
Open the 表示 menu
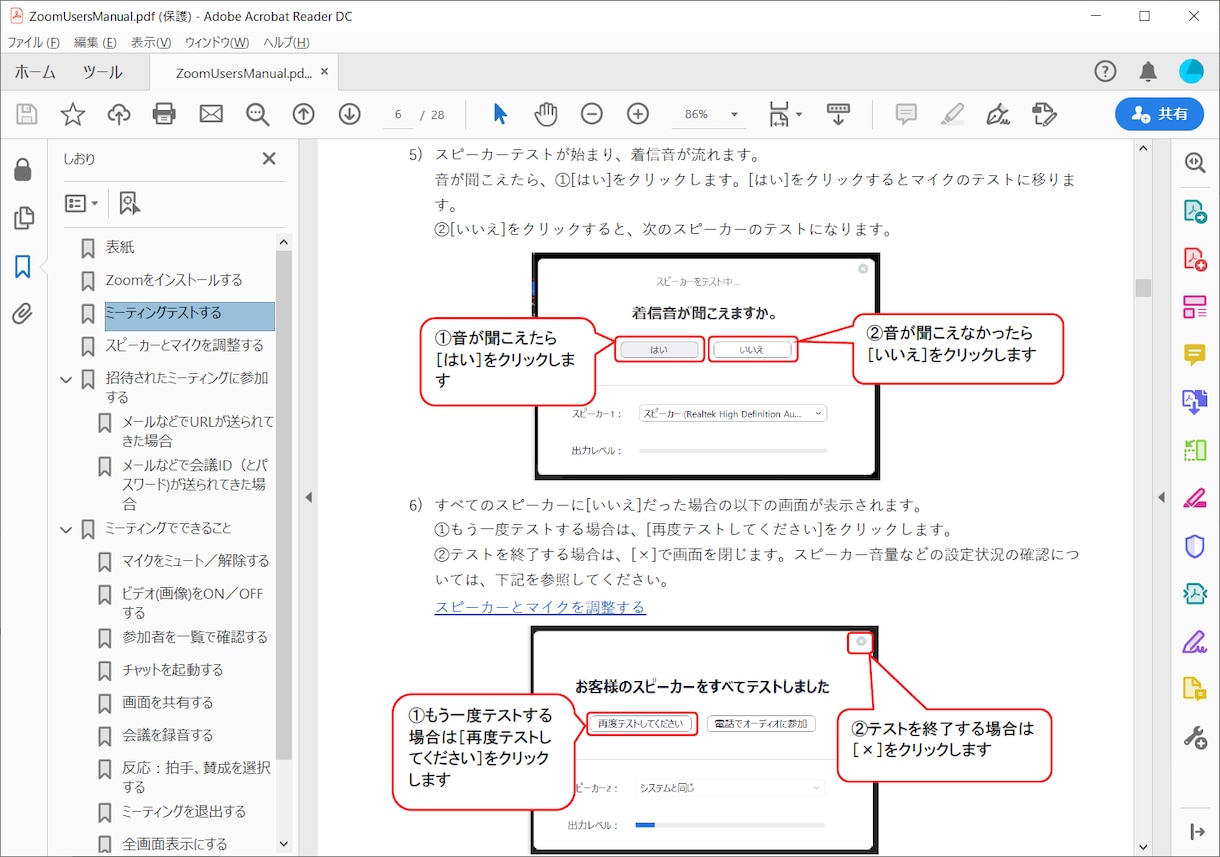pyautogui.click(x=151, y=42)
